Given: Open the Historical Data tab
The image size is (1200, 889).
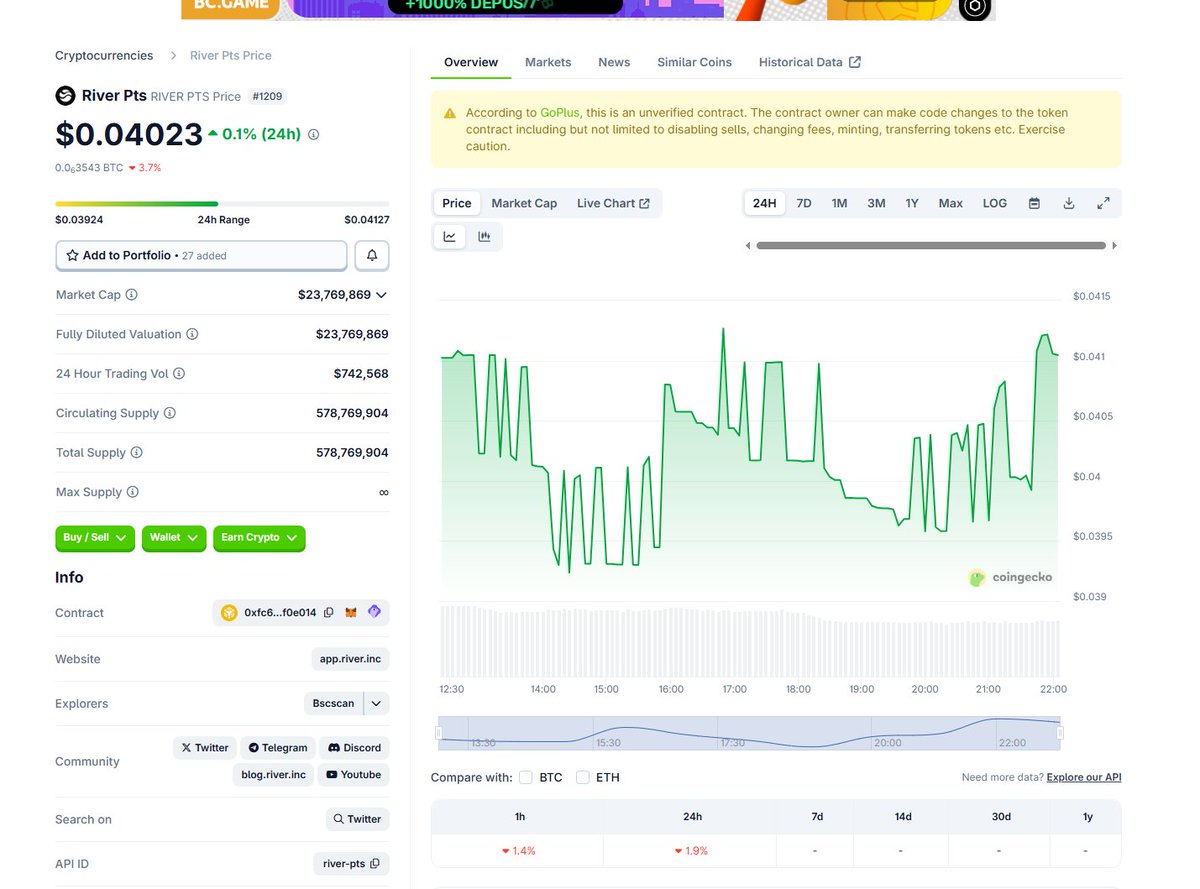Looking at the screenshot, I should pyautogui.click(x=810, y=62).
